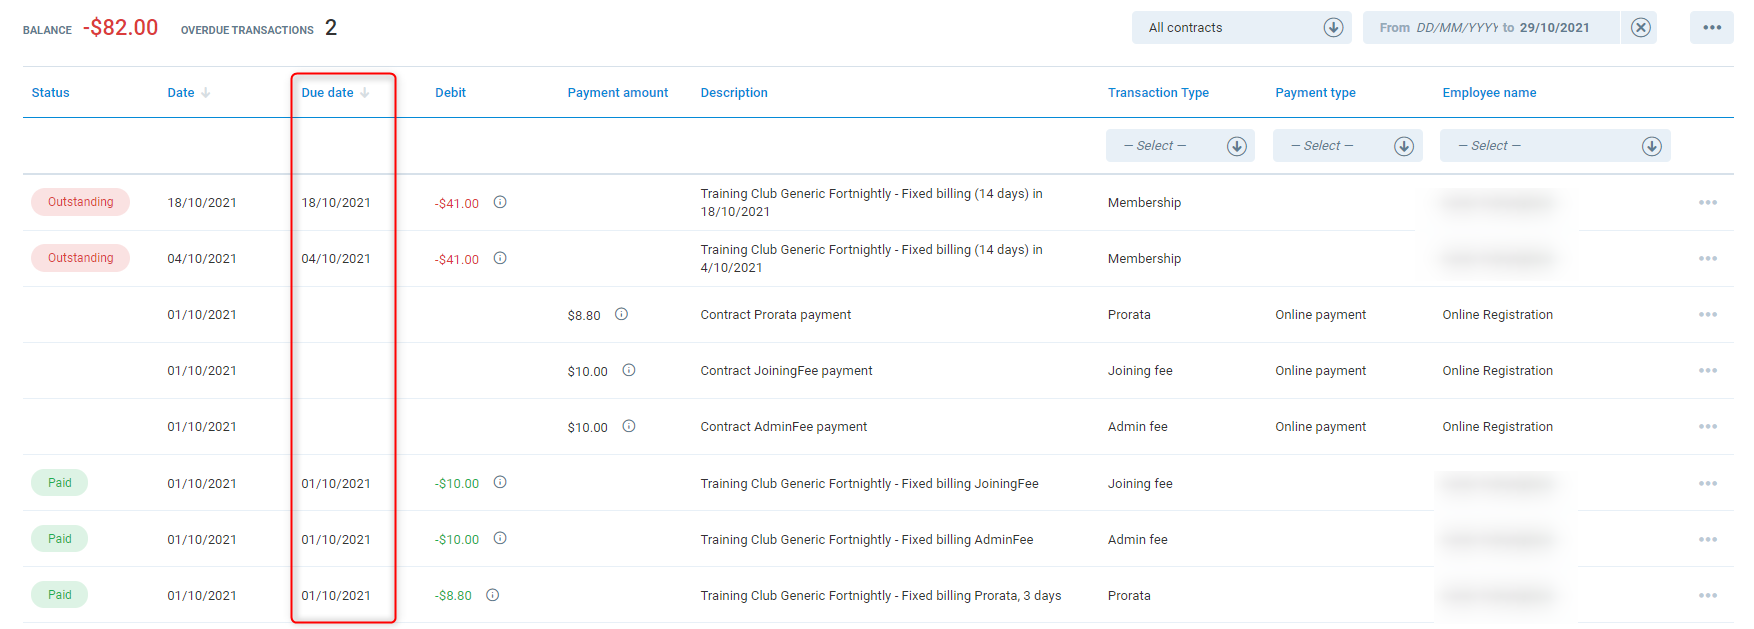Screen dimensions: 1754x629
Task: Open row actions for Contract JoiningFee payment
Action: 1708,371
